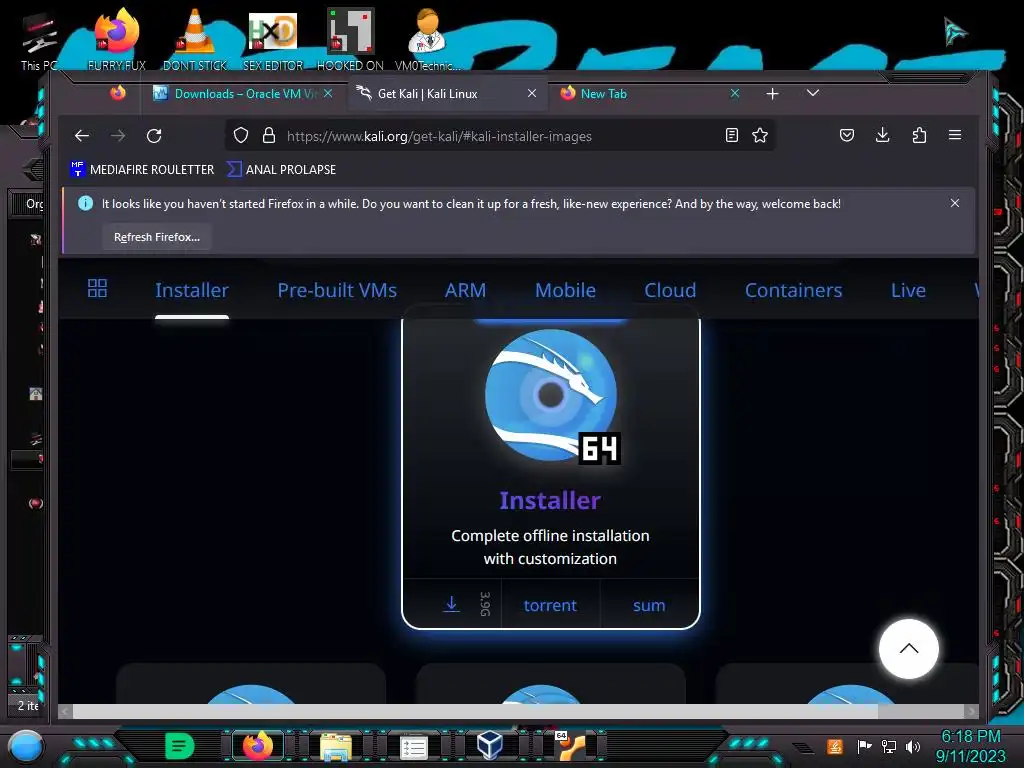Image resolution: width=1024 pixels, height=768 pixels.
Task: Click the taskbar clock 6:18 PM
Action: pyautogui.click(x=970, y=746)
